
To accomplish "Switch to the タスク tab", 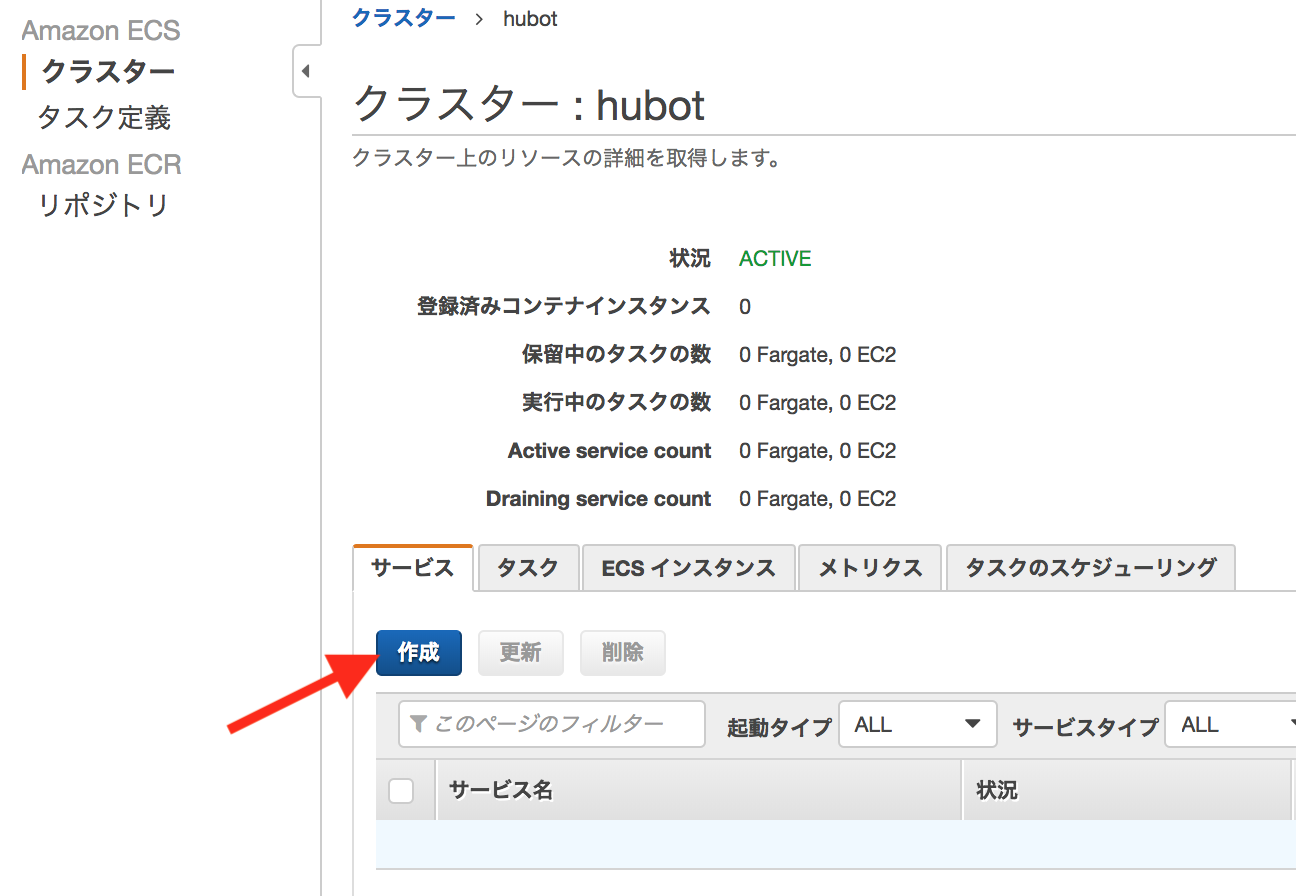I will pyautogui.click(x=528, y=568).
